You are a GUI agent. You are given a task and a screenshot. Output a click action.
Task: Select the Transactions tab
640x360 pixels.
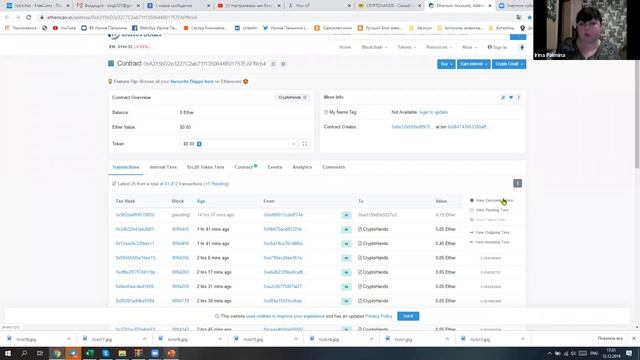pos(125,167)
